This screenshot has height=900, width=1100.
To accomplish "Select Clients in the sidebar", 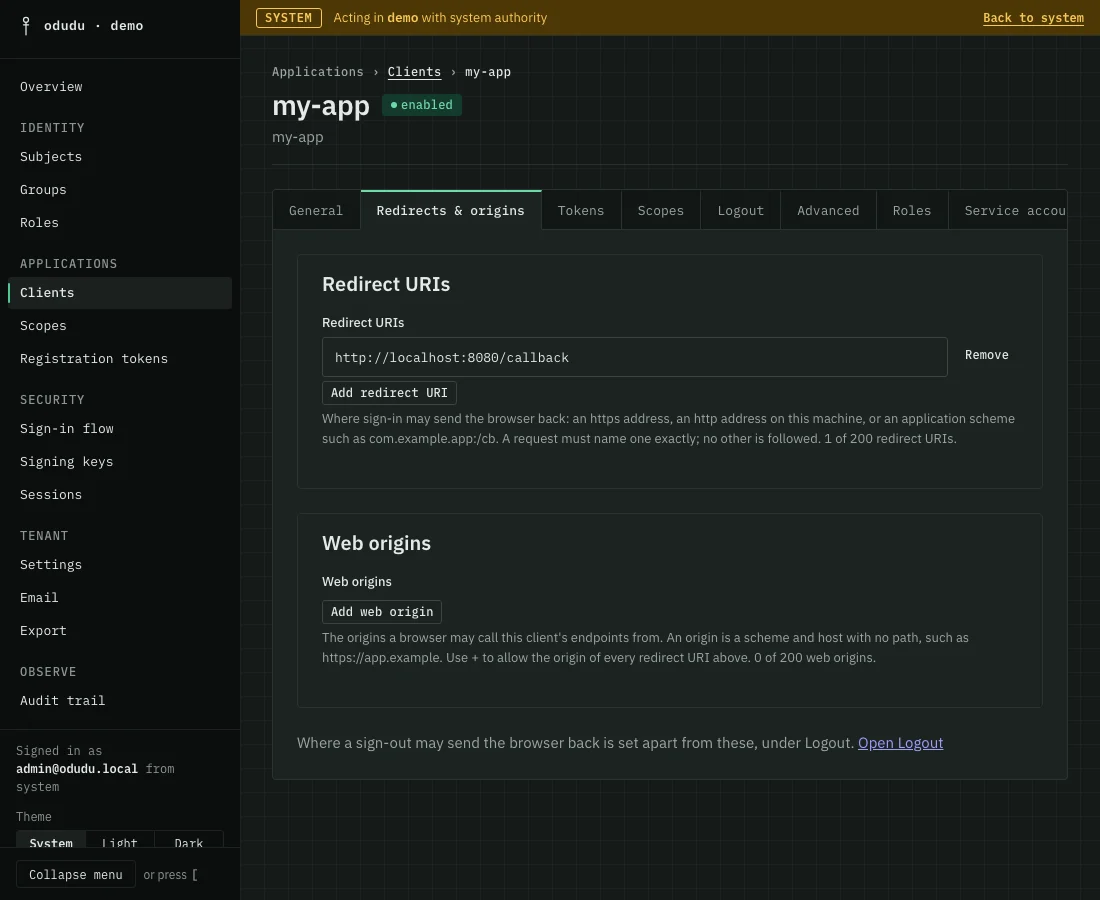I will 119,293.
